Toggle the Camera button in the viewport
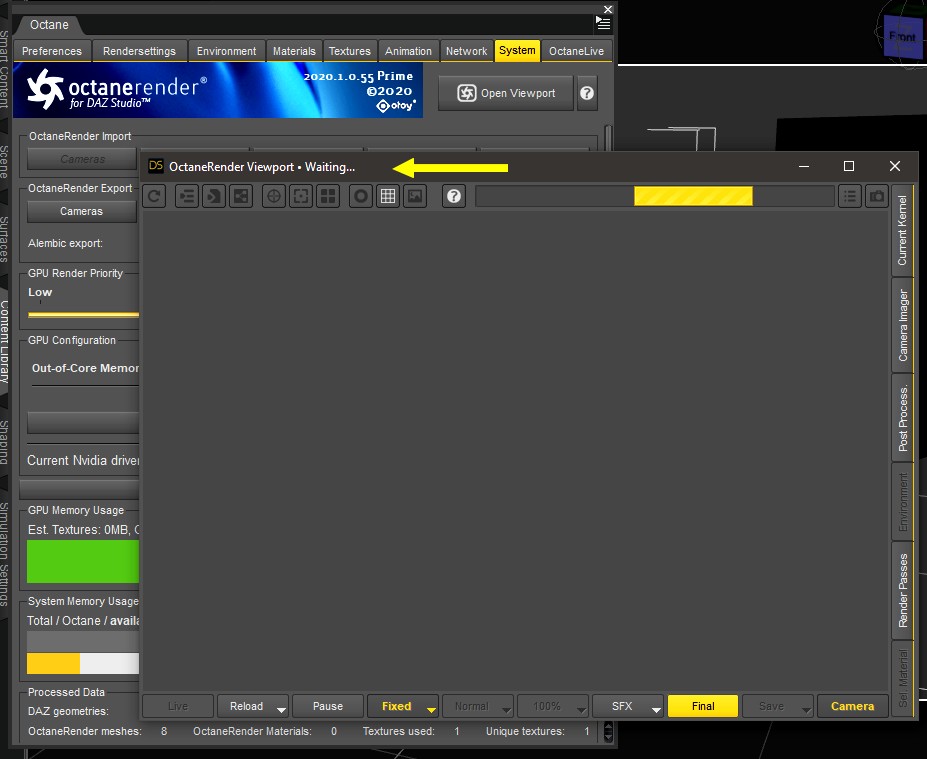This screenshot has width=927, height=759. [x=853, y=706]
